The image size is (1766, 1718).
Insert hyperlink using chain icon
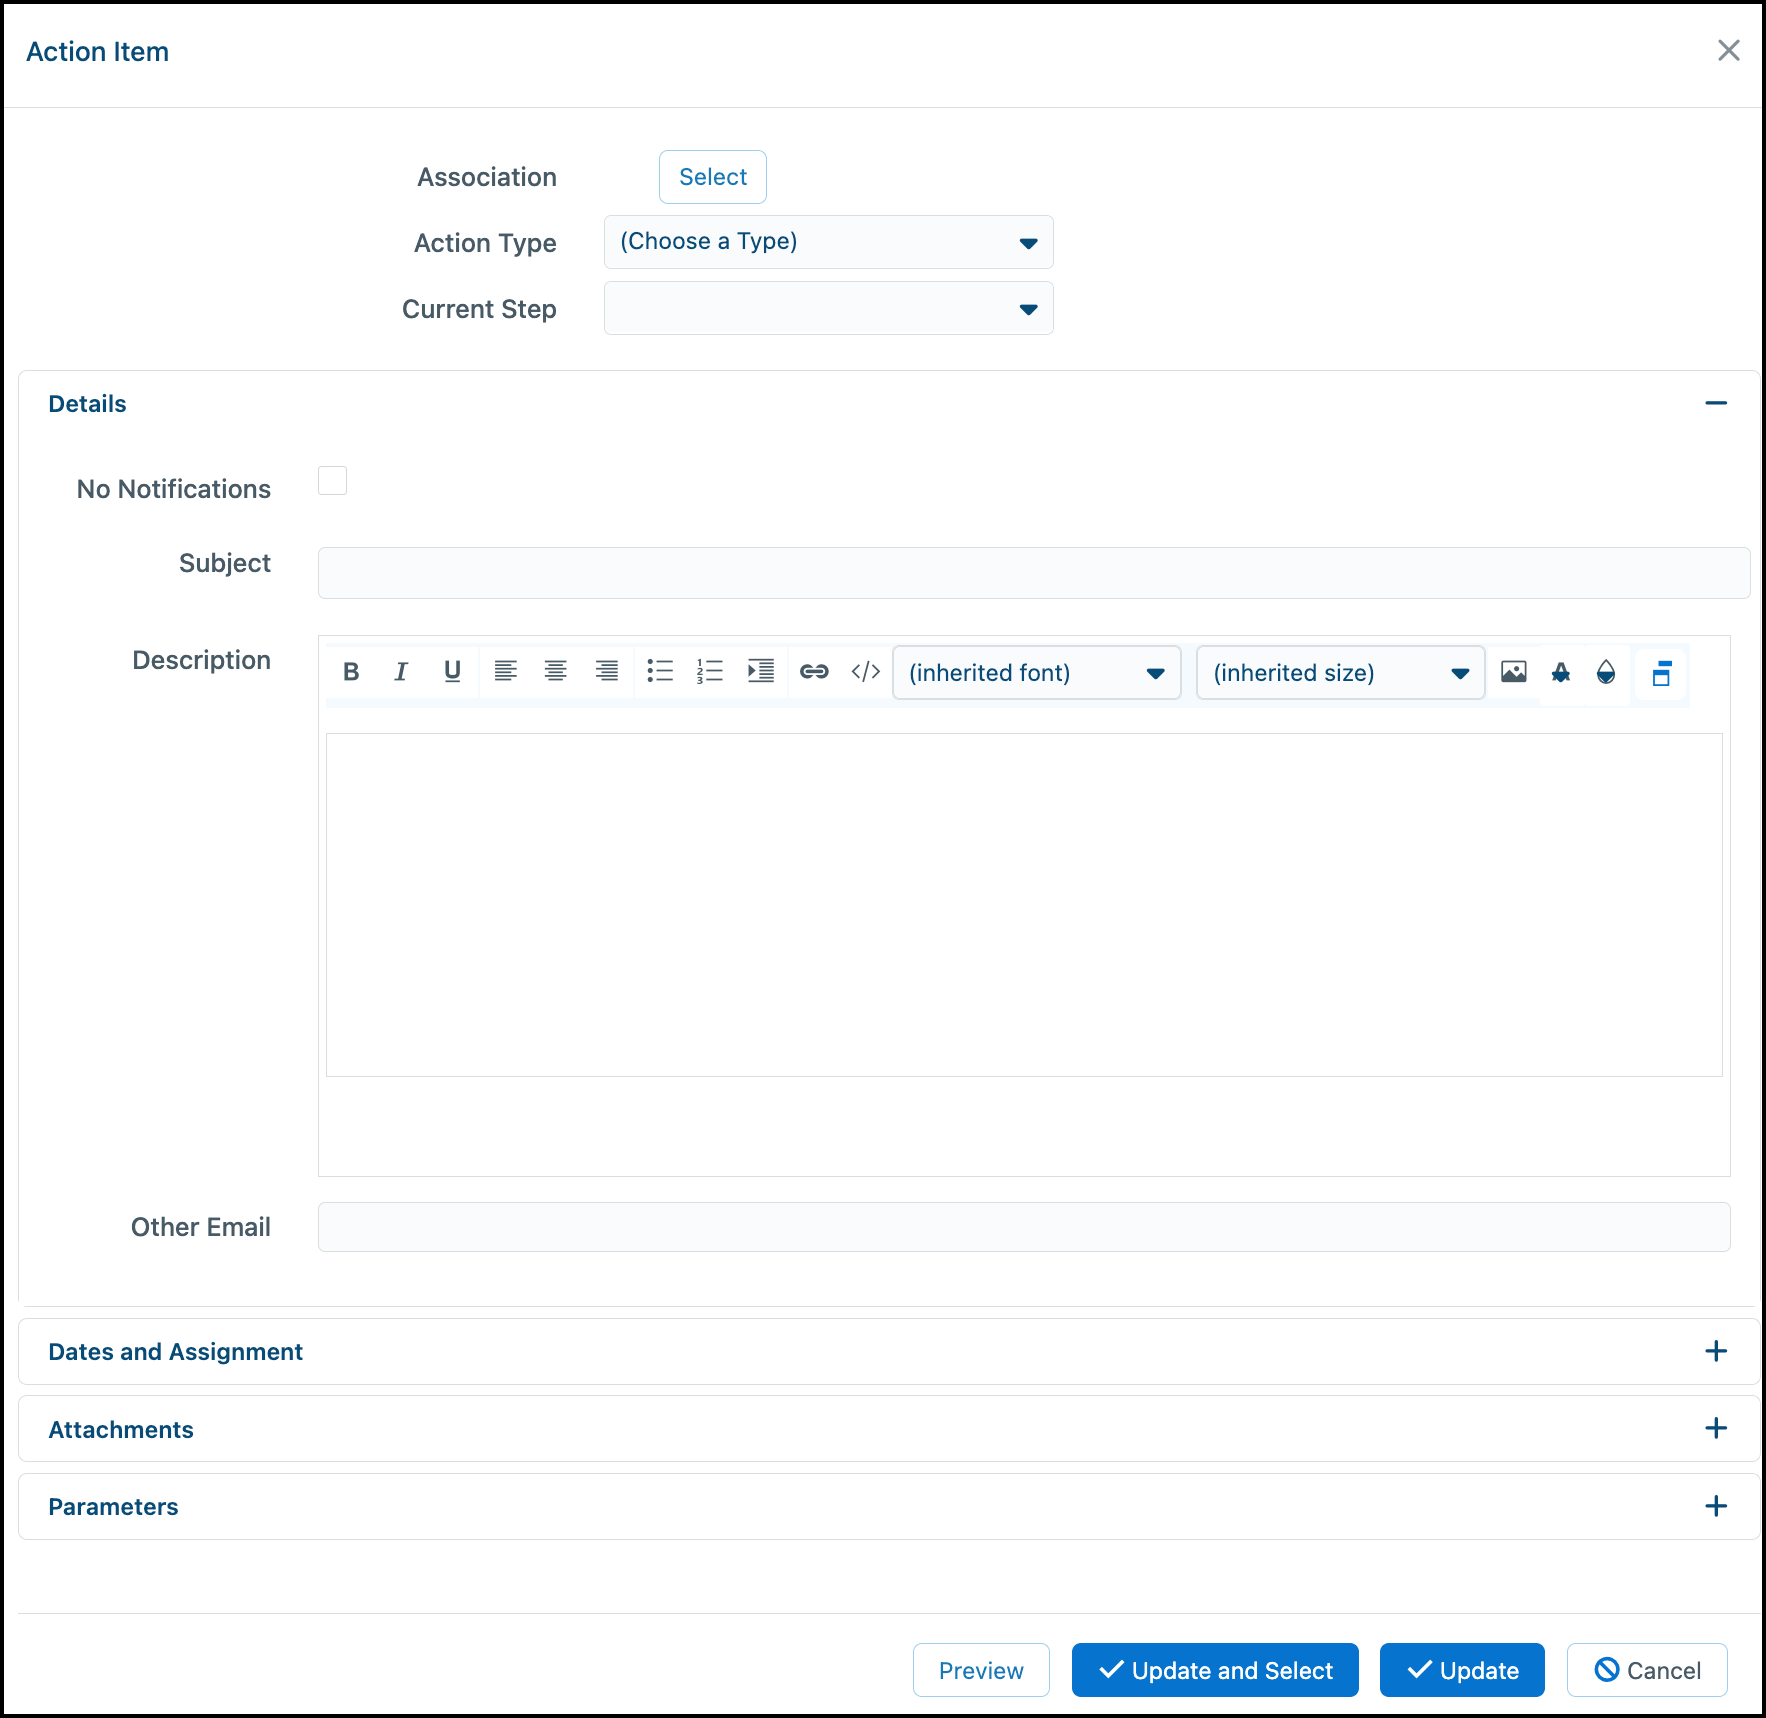click(814, 672)
